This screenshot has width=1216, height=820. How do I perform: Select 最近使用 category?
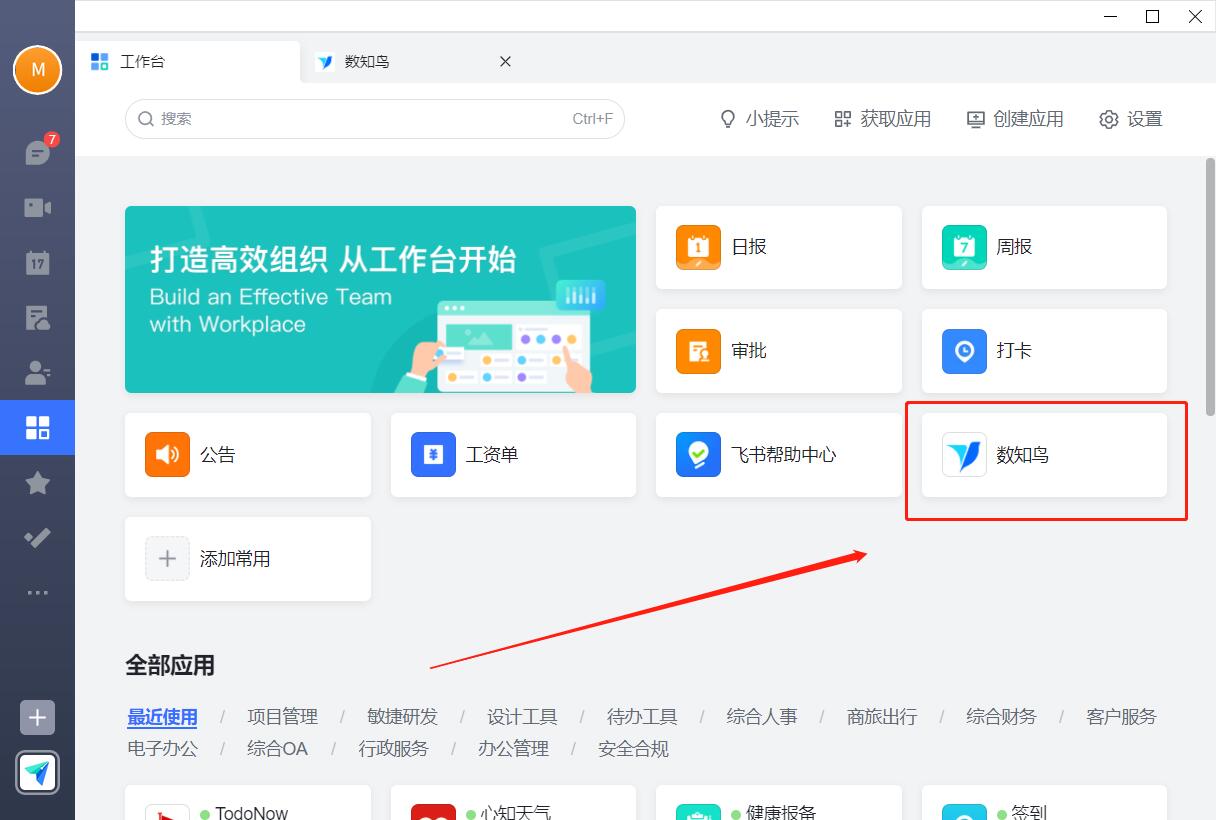[162, 717]
